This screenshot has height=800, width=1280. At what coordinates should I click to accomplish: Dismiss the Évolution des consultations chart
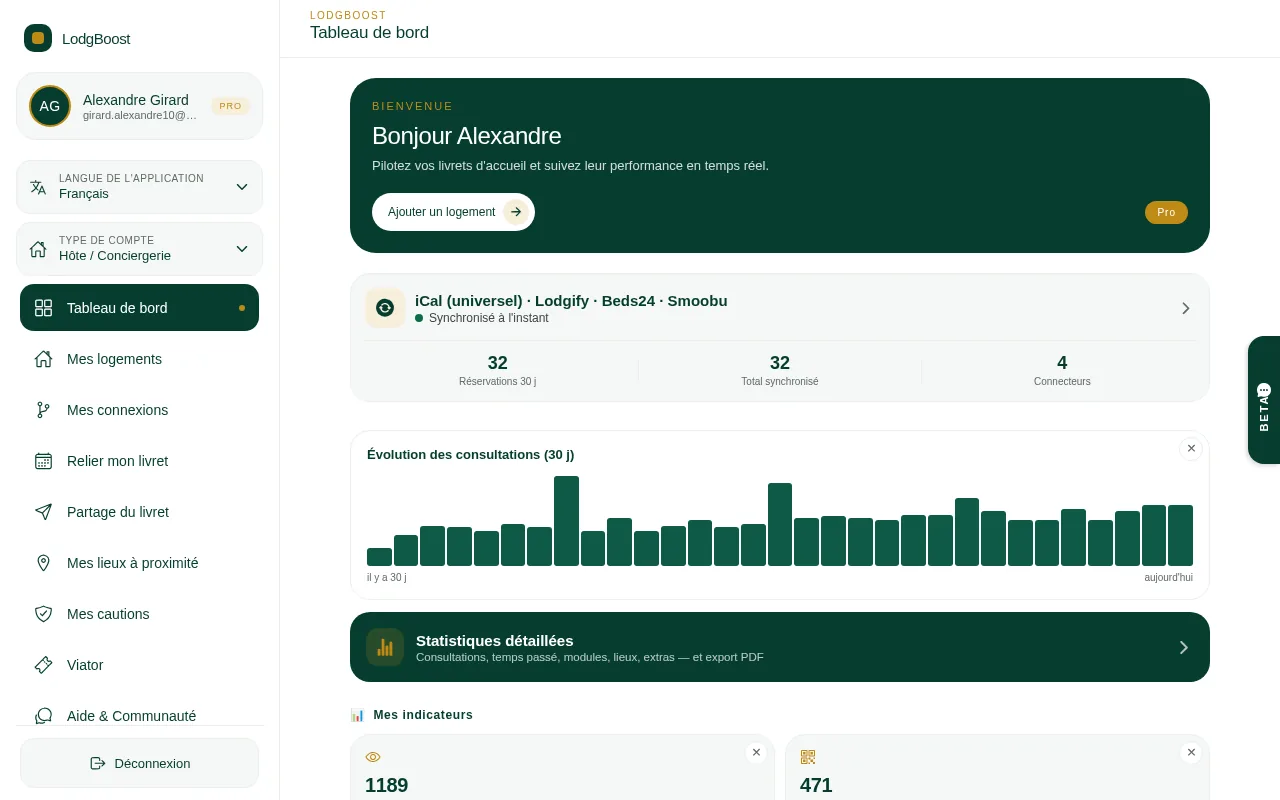(x=1191, y=448)
